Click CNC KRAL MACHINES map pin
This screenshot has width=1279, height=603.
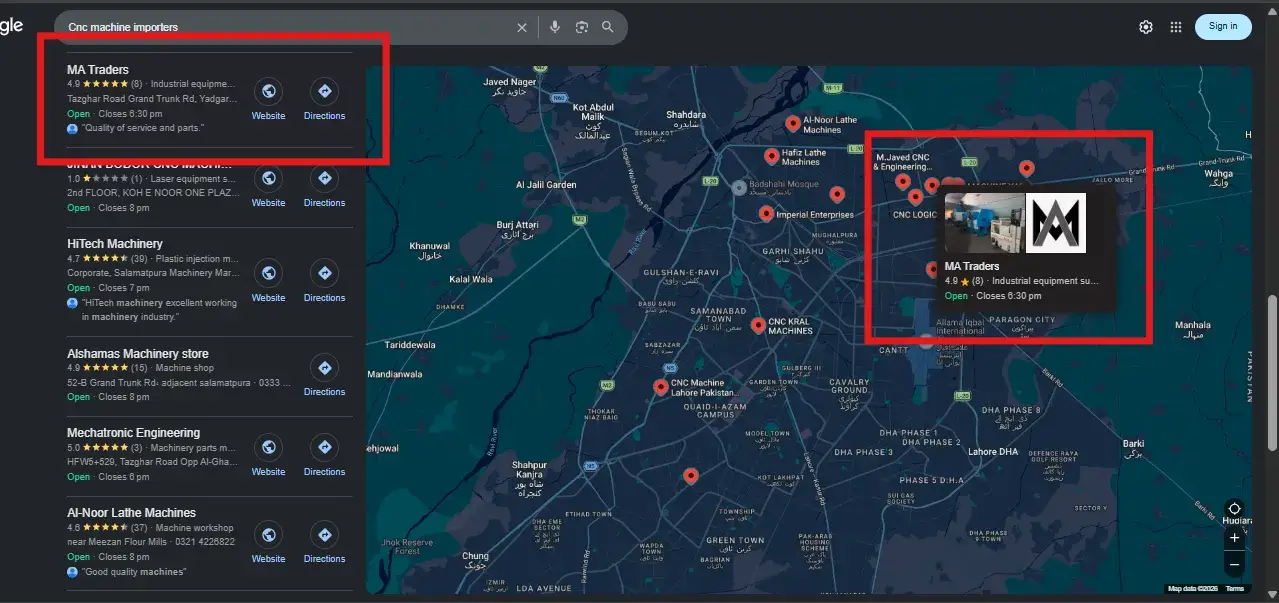[758, 325]
